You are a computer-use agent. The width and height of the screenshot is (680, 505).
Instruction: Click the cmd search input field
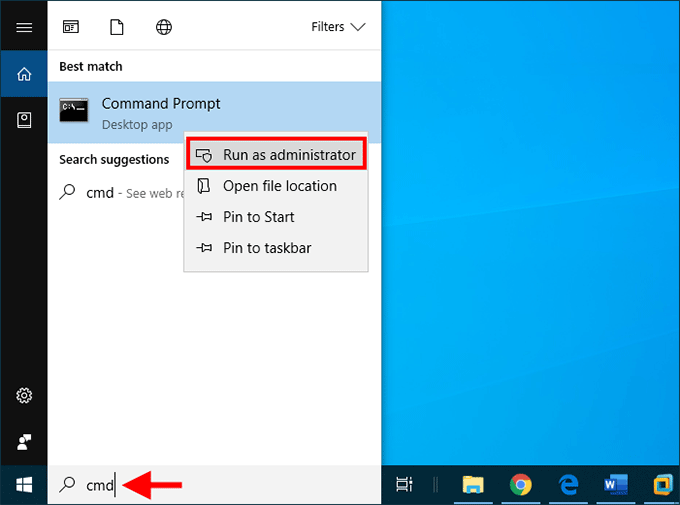click(x=214, y=485)
